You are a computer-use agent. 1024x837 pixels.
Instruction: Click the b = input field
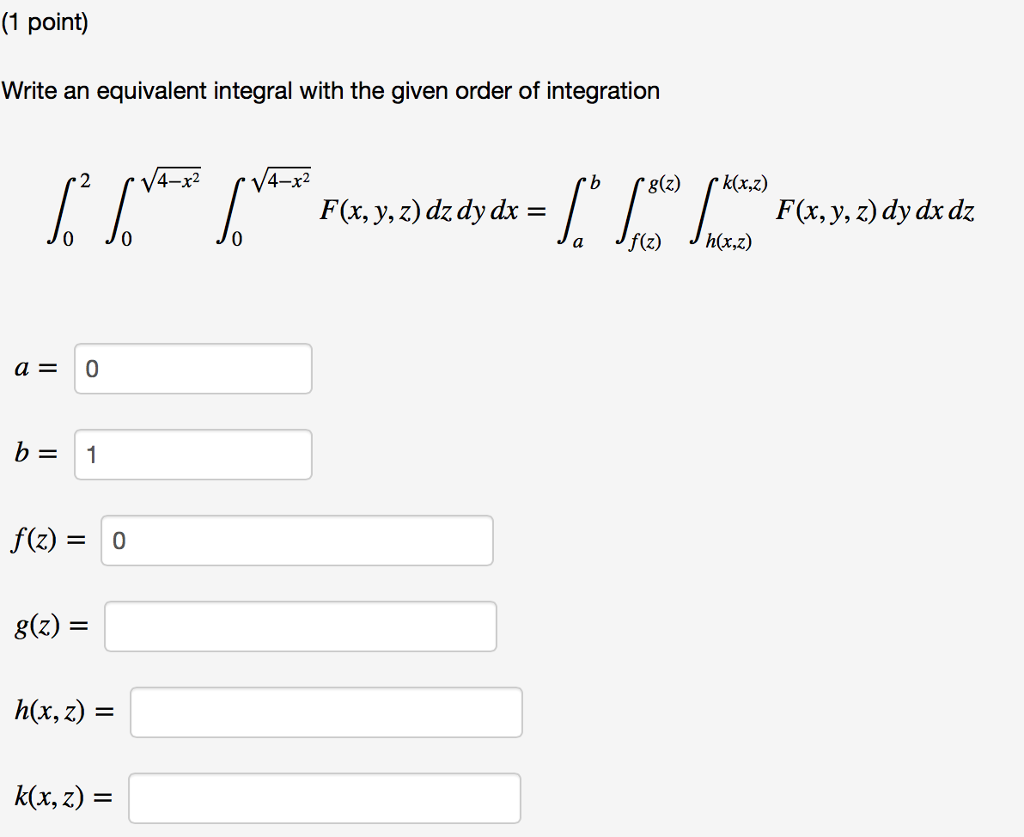point(192,455)
